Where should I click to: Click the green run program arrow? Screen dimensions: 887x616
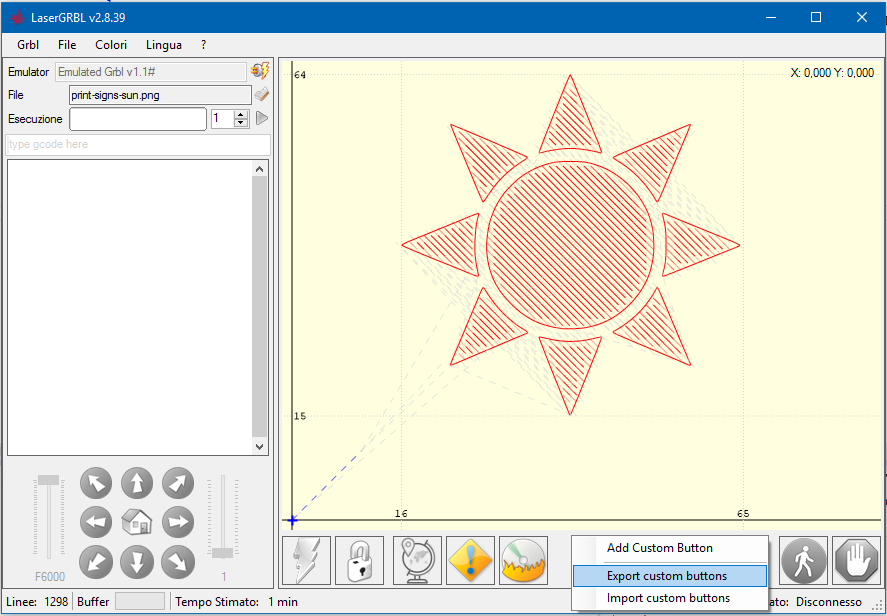click(261, 118)
